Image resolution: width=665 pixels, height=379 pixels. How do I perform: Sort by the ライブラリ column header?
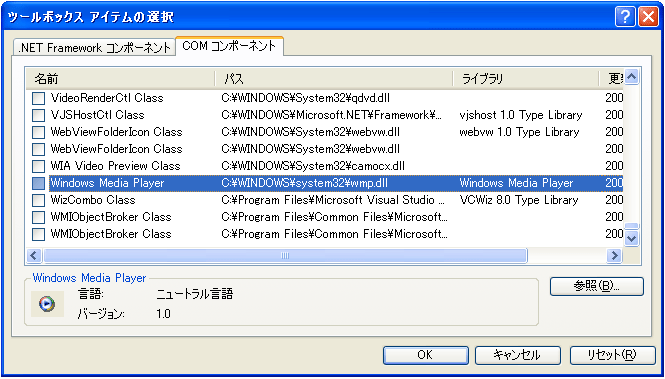click(526, 79)
